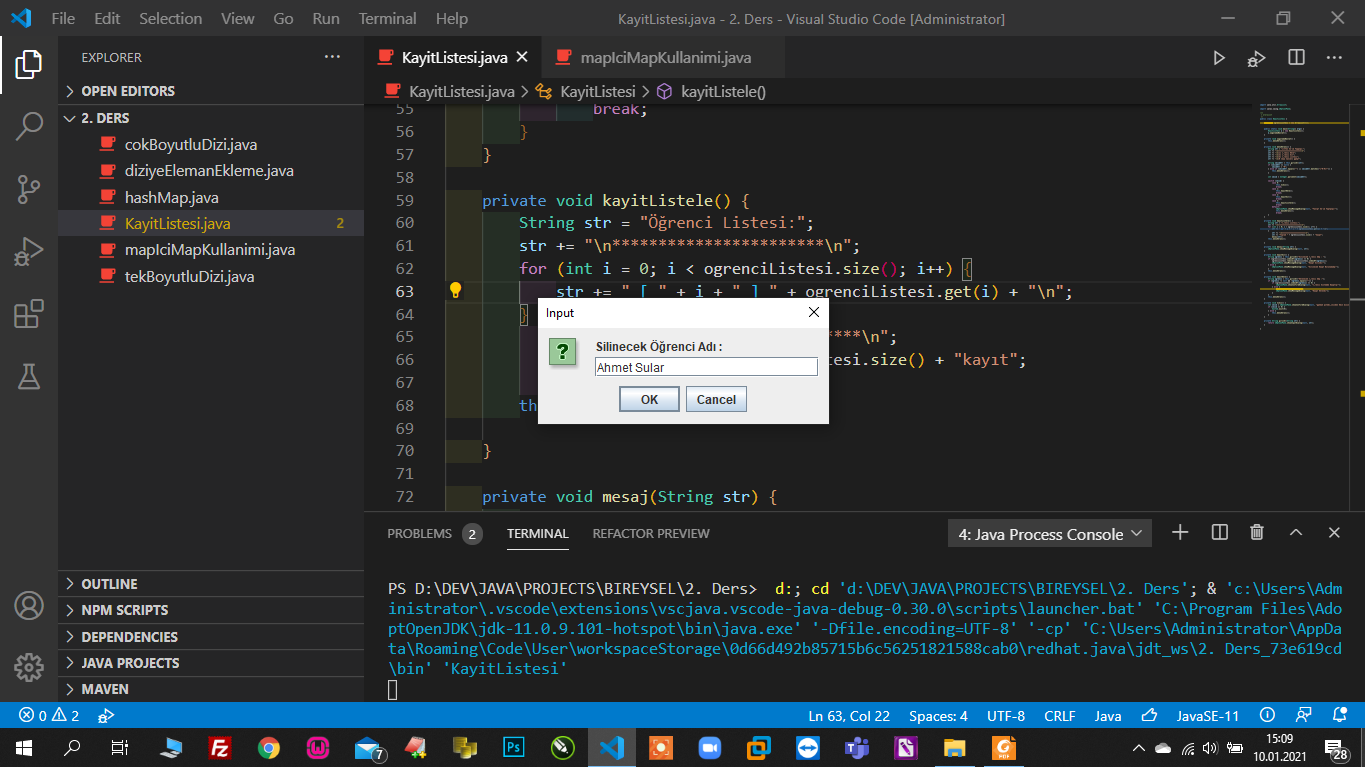Expand the JAVA PROJECTS section
Screen dimensions: 1365x767
130,663
